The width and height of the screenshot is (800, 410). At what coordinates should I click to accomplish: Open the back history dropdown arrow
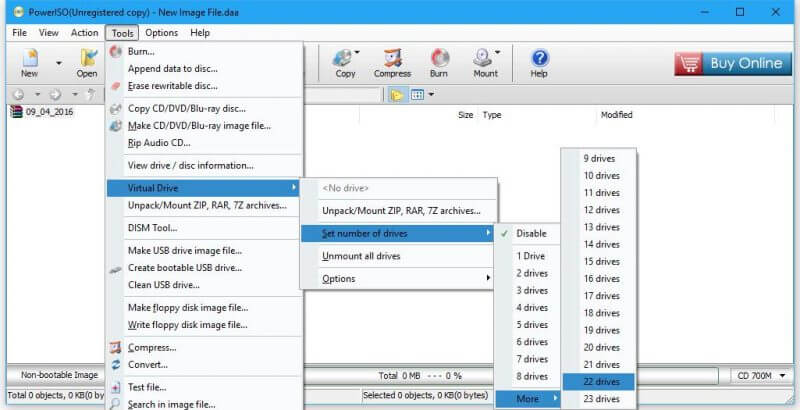pyautogui.click(x=37, y=95)
